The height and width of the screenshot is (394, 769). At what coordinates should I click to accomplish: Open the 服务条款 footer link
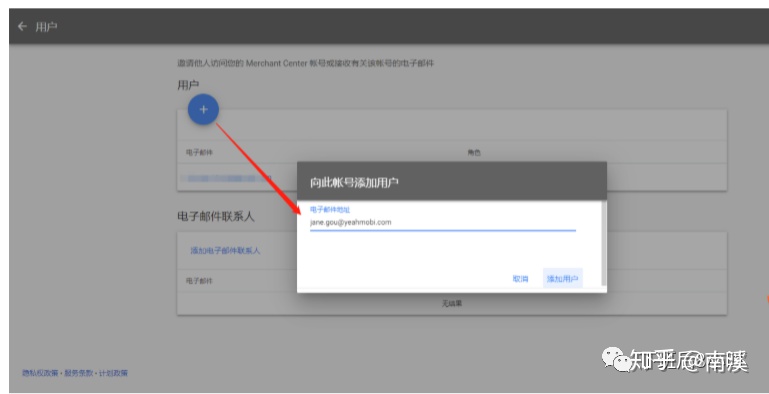tap(78, 373)
